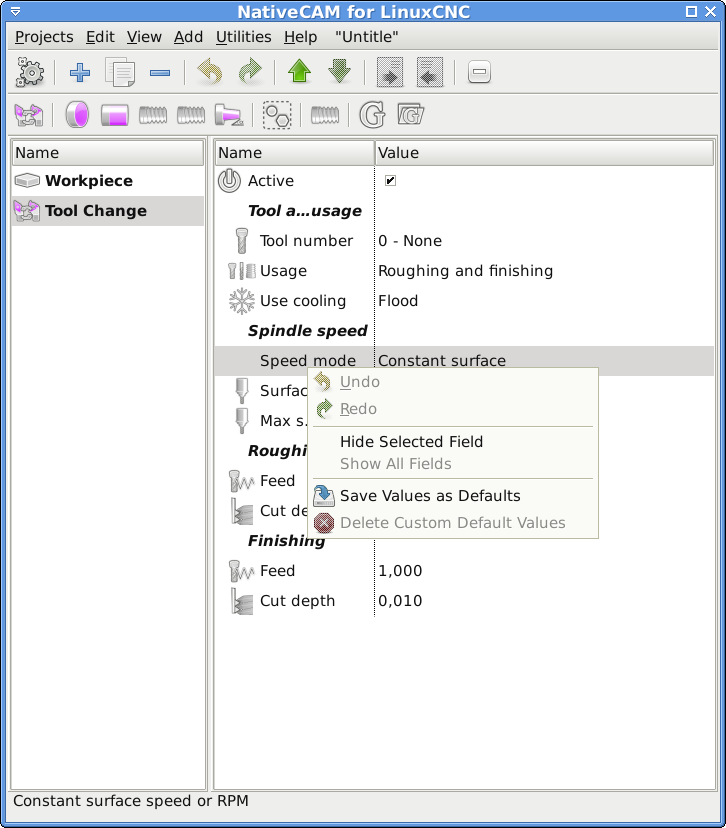726x828 pixels.
Task: Click the first thread icon in toolbar
Action: coord(153,115)
